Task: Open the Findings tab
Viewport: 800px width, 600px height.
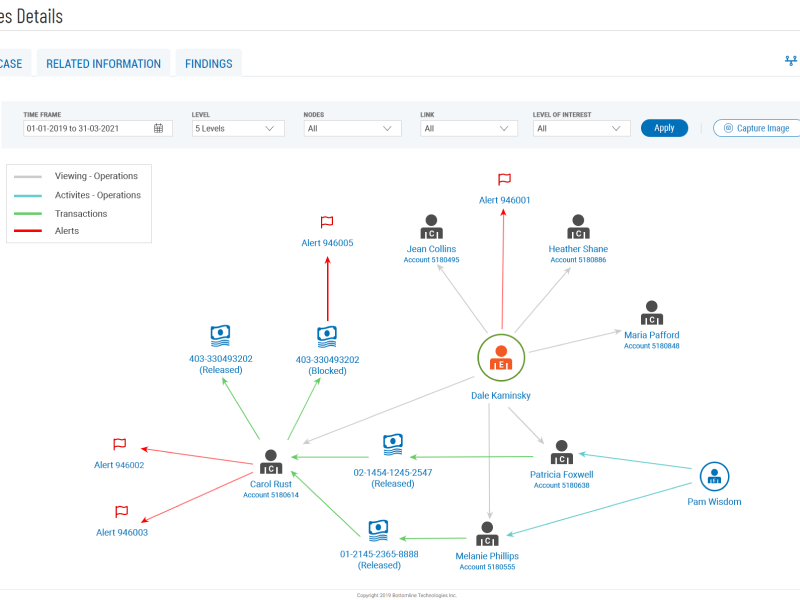Action: pyautogui.click(x=208, y=64)
